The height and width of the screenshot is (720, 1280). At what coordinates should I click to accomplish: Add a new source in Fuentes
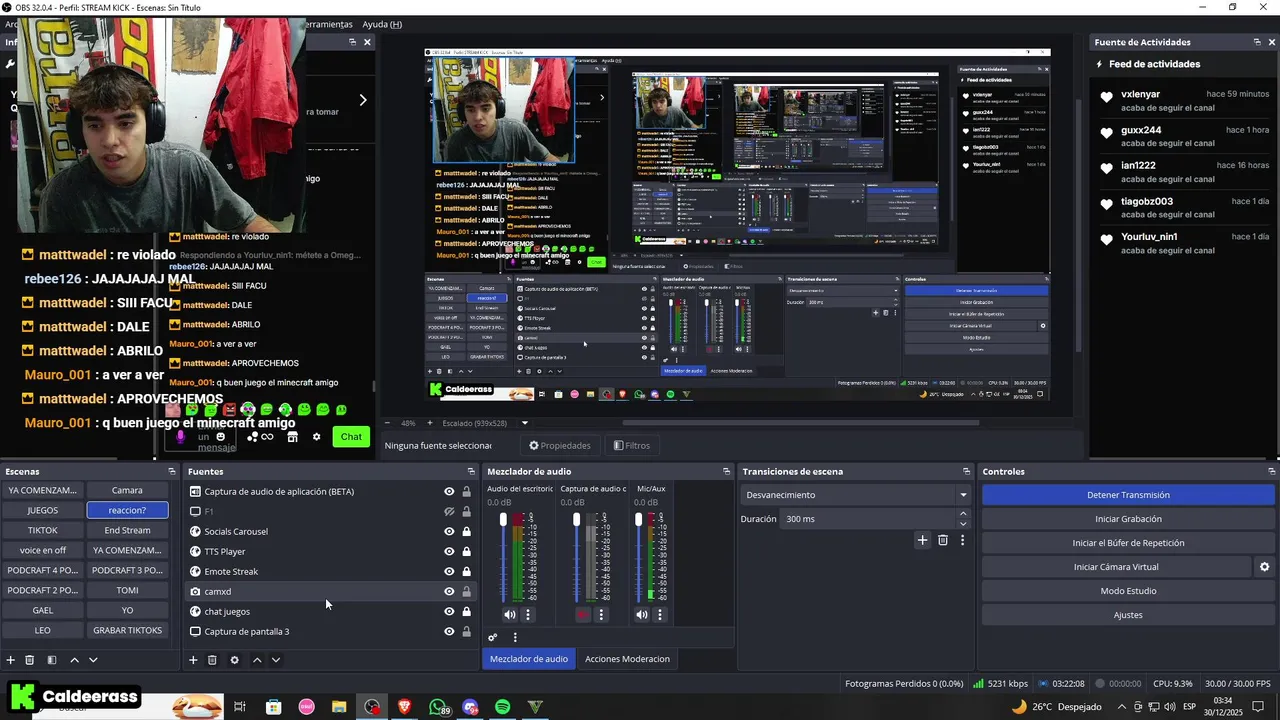tap(193, 660)
